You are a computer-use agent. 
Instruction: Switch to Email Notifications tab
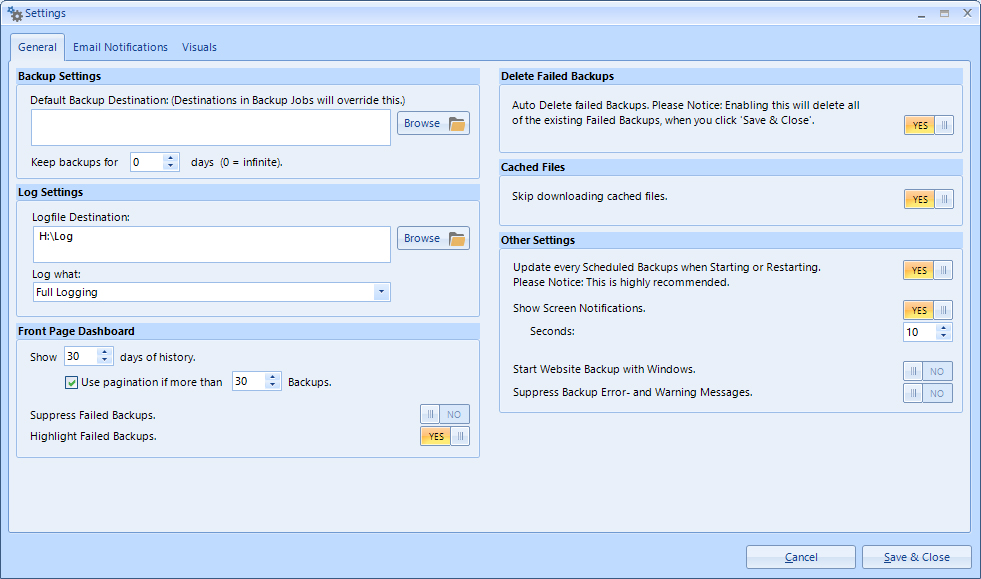[120, 47]
